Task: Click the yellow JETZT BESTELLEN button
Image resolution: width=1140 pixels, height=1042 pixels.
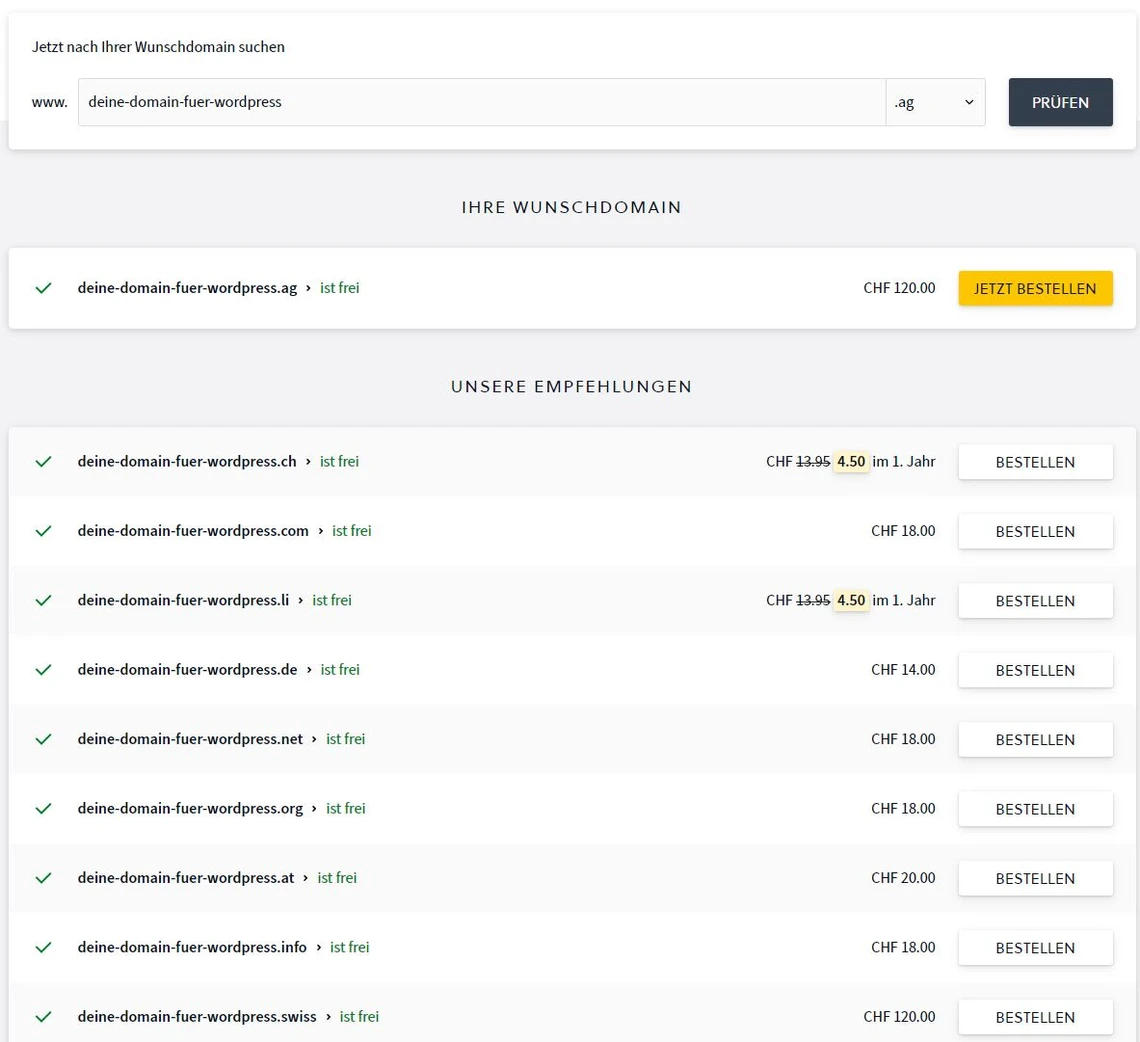Action: (1035, 288)
